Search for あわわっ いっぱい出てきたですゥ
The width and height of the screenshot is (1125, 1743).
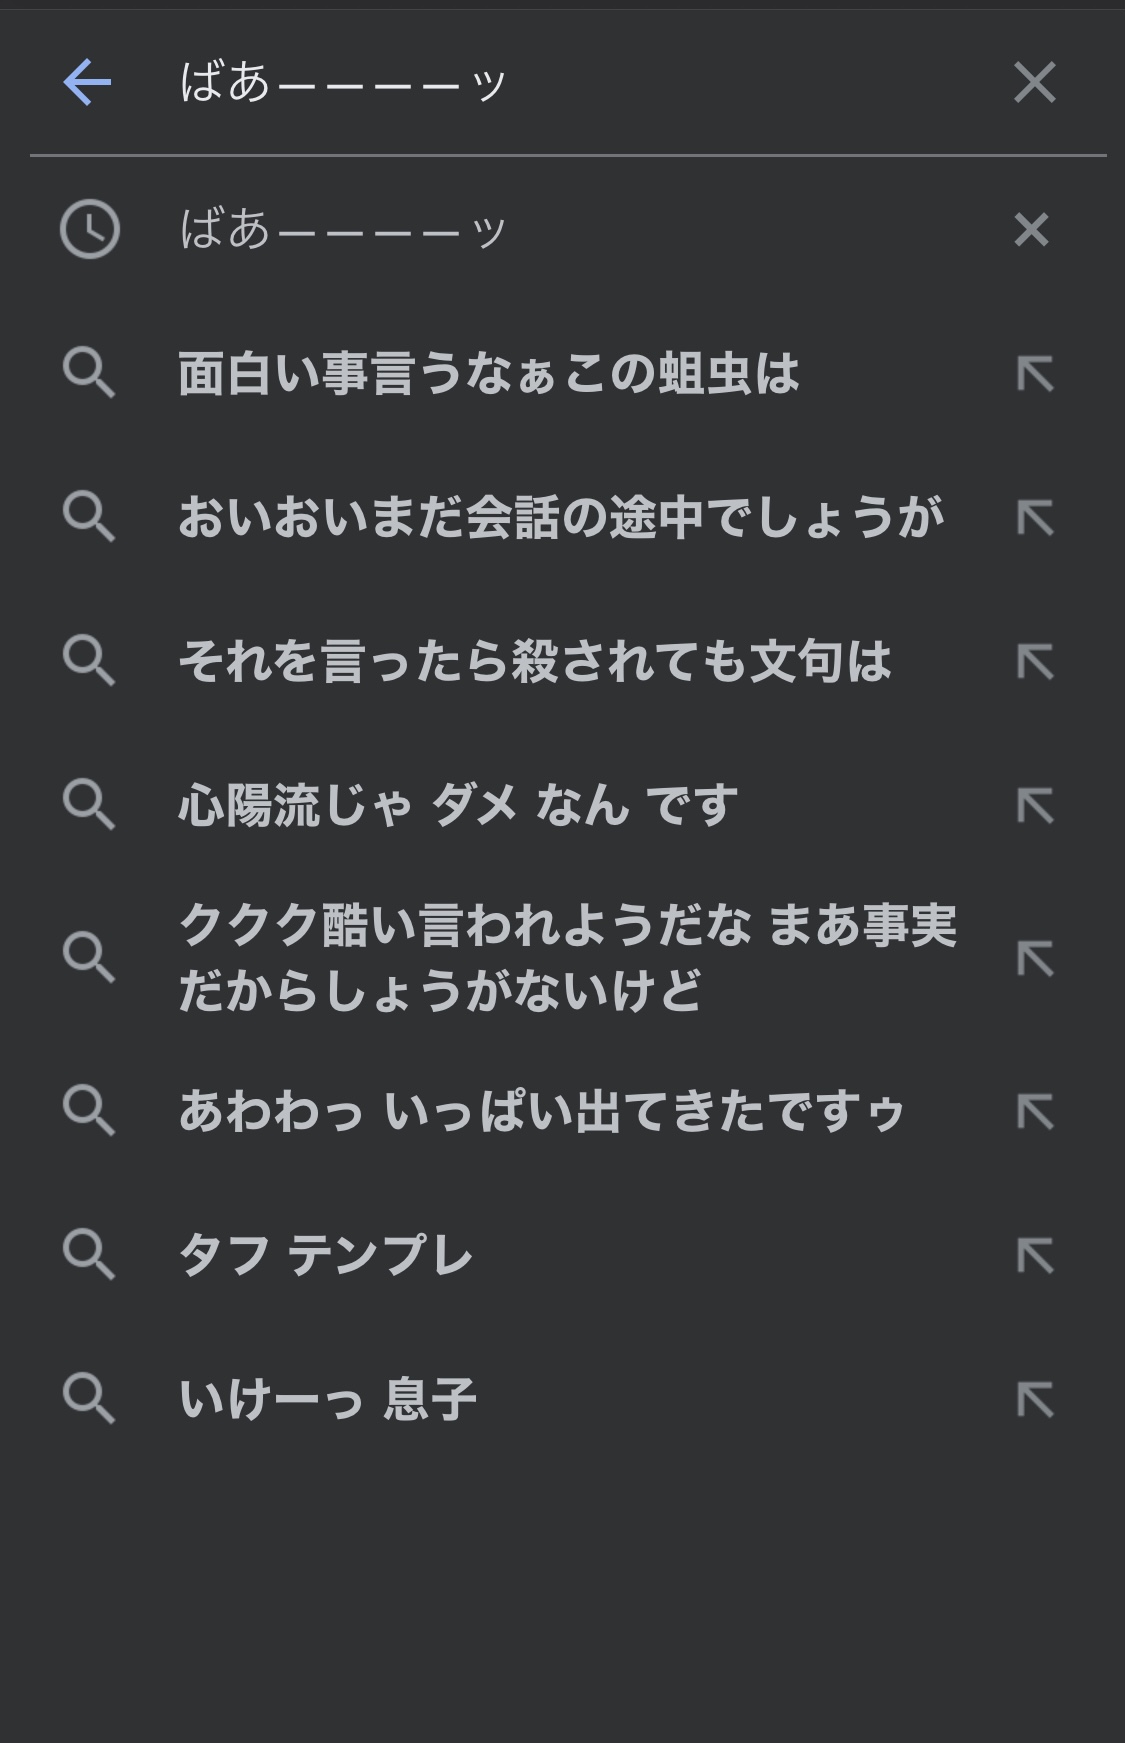coord(541,1112)
